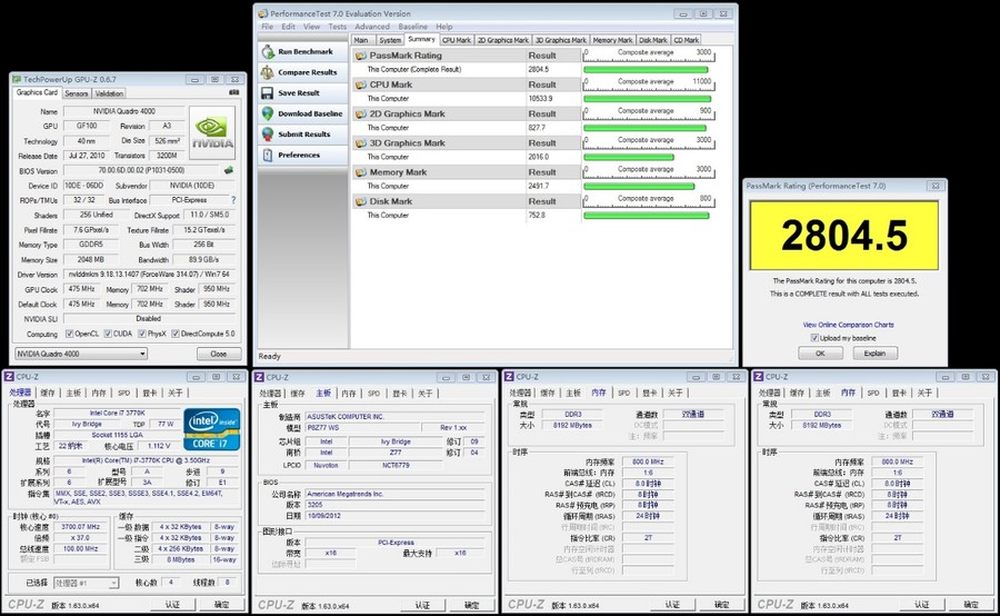Select the System tab in PerformanceTest
Image resolution: width=1000 pixels, height=616 pixels.
click(x=390, y=40)
